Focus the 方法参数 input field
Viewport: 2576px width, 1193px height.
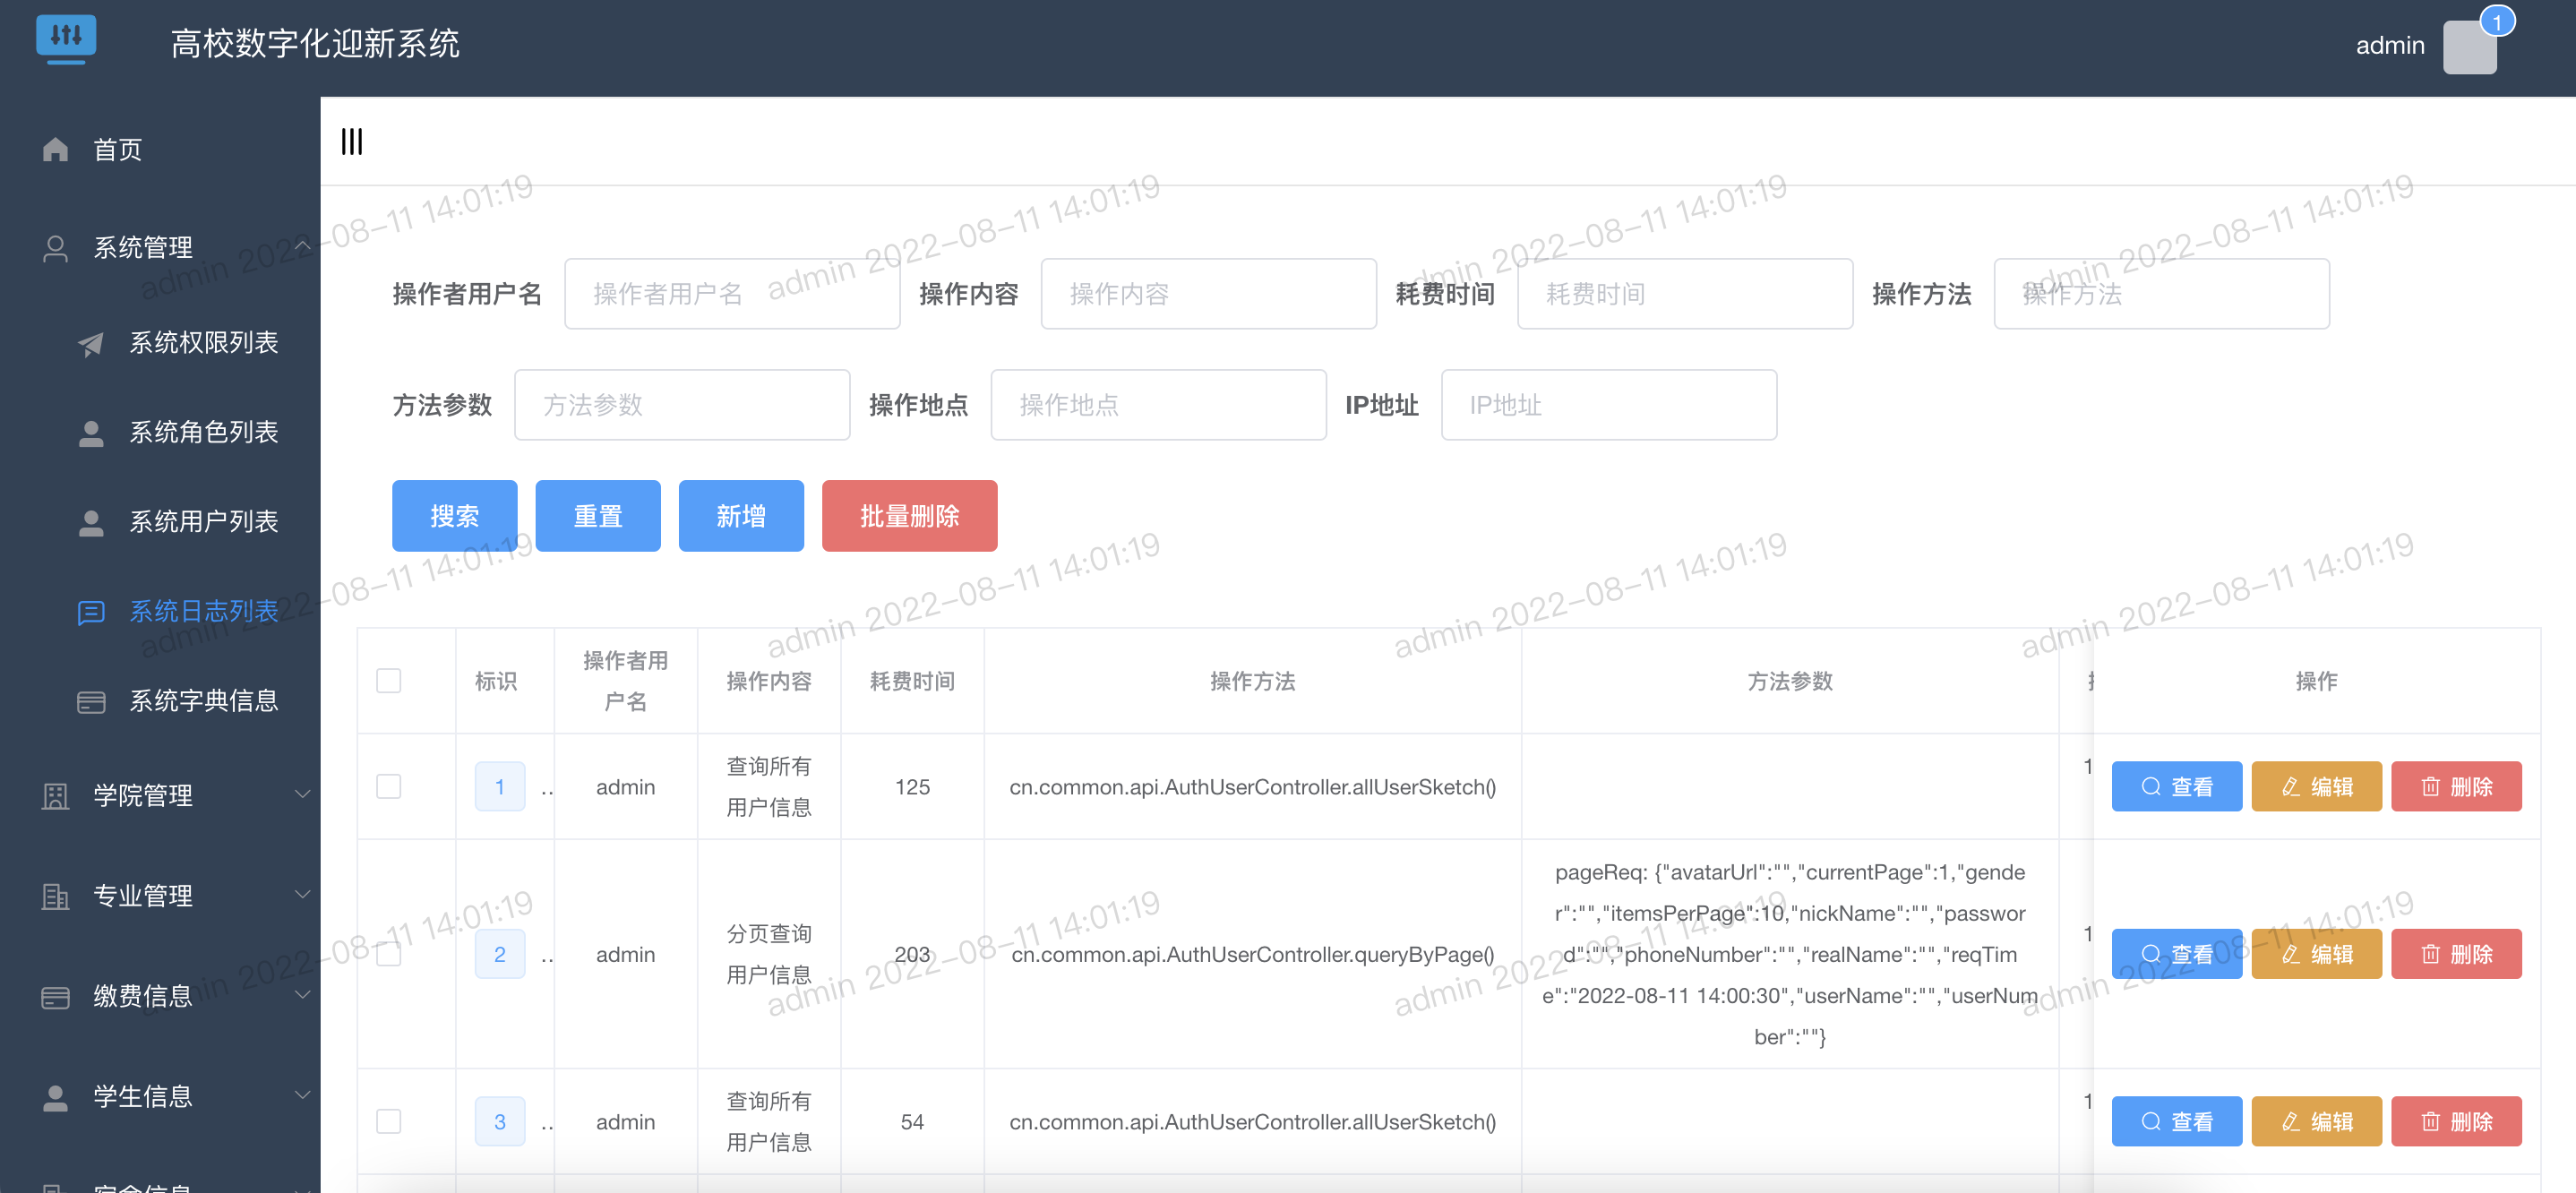[682, 405]
